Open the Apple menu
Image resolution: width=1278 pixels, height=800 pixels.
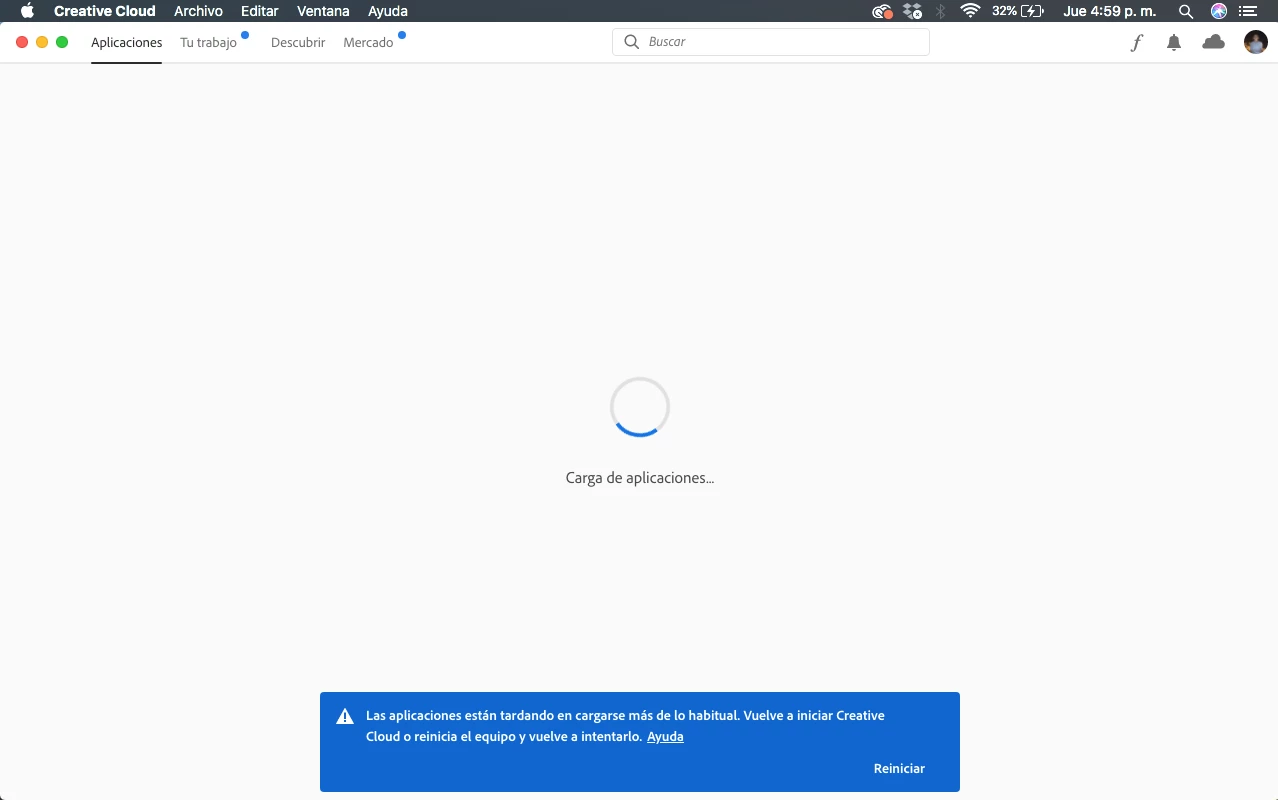coord(27,11)
